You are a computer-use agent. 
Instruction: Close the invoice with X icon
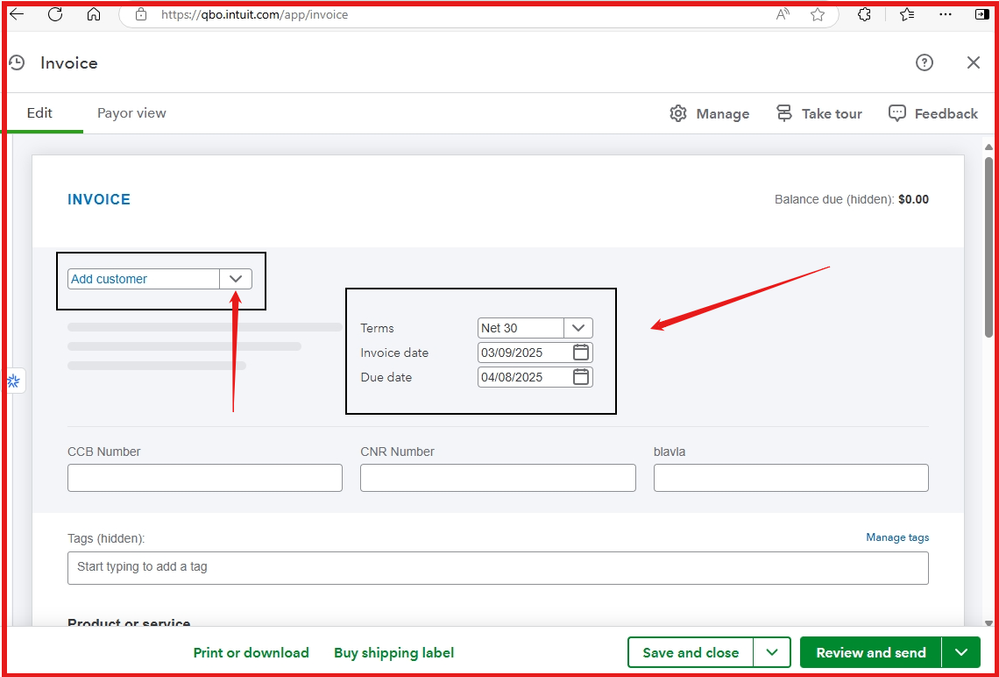pos(973,62)
